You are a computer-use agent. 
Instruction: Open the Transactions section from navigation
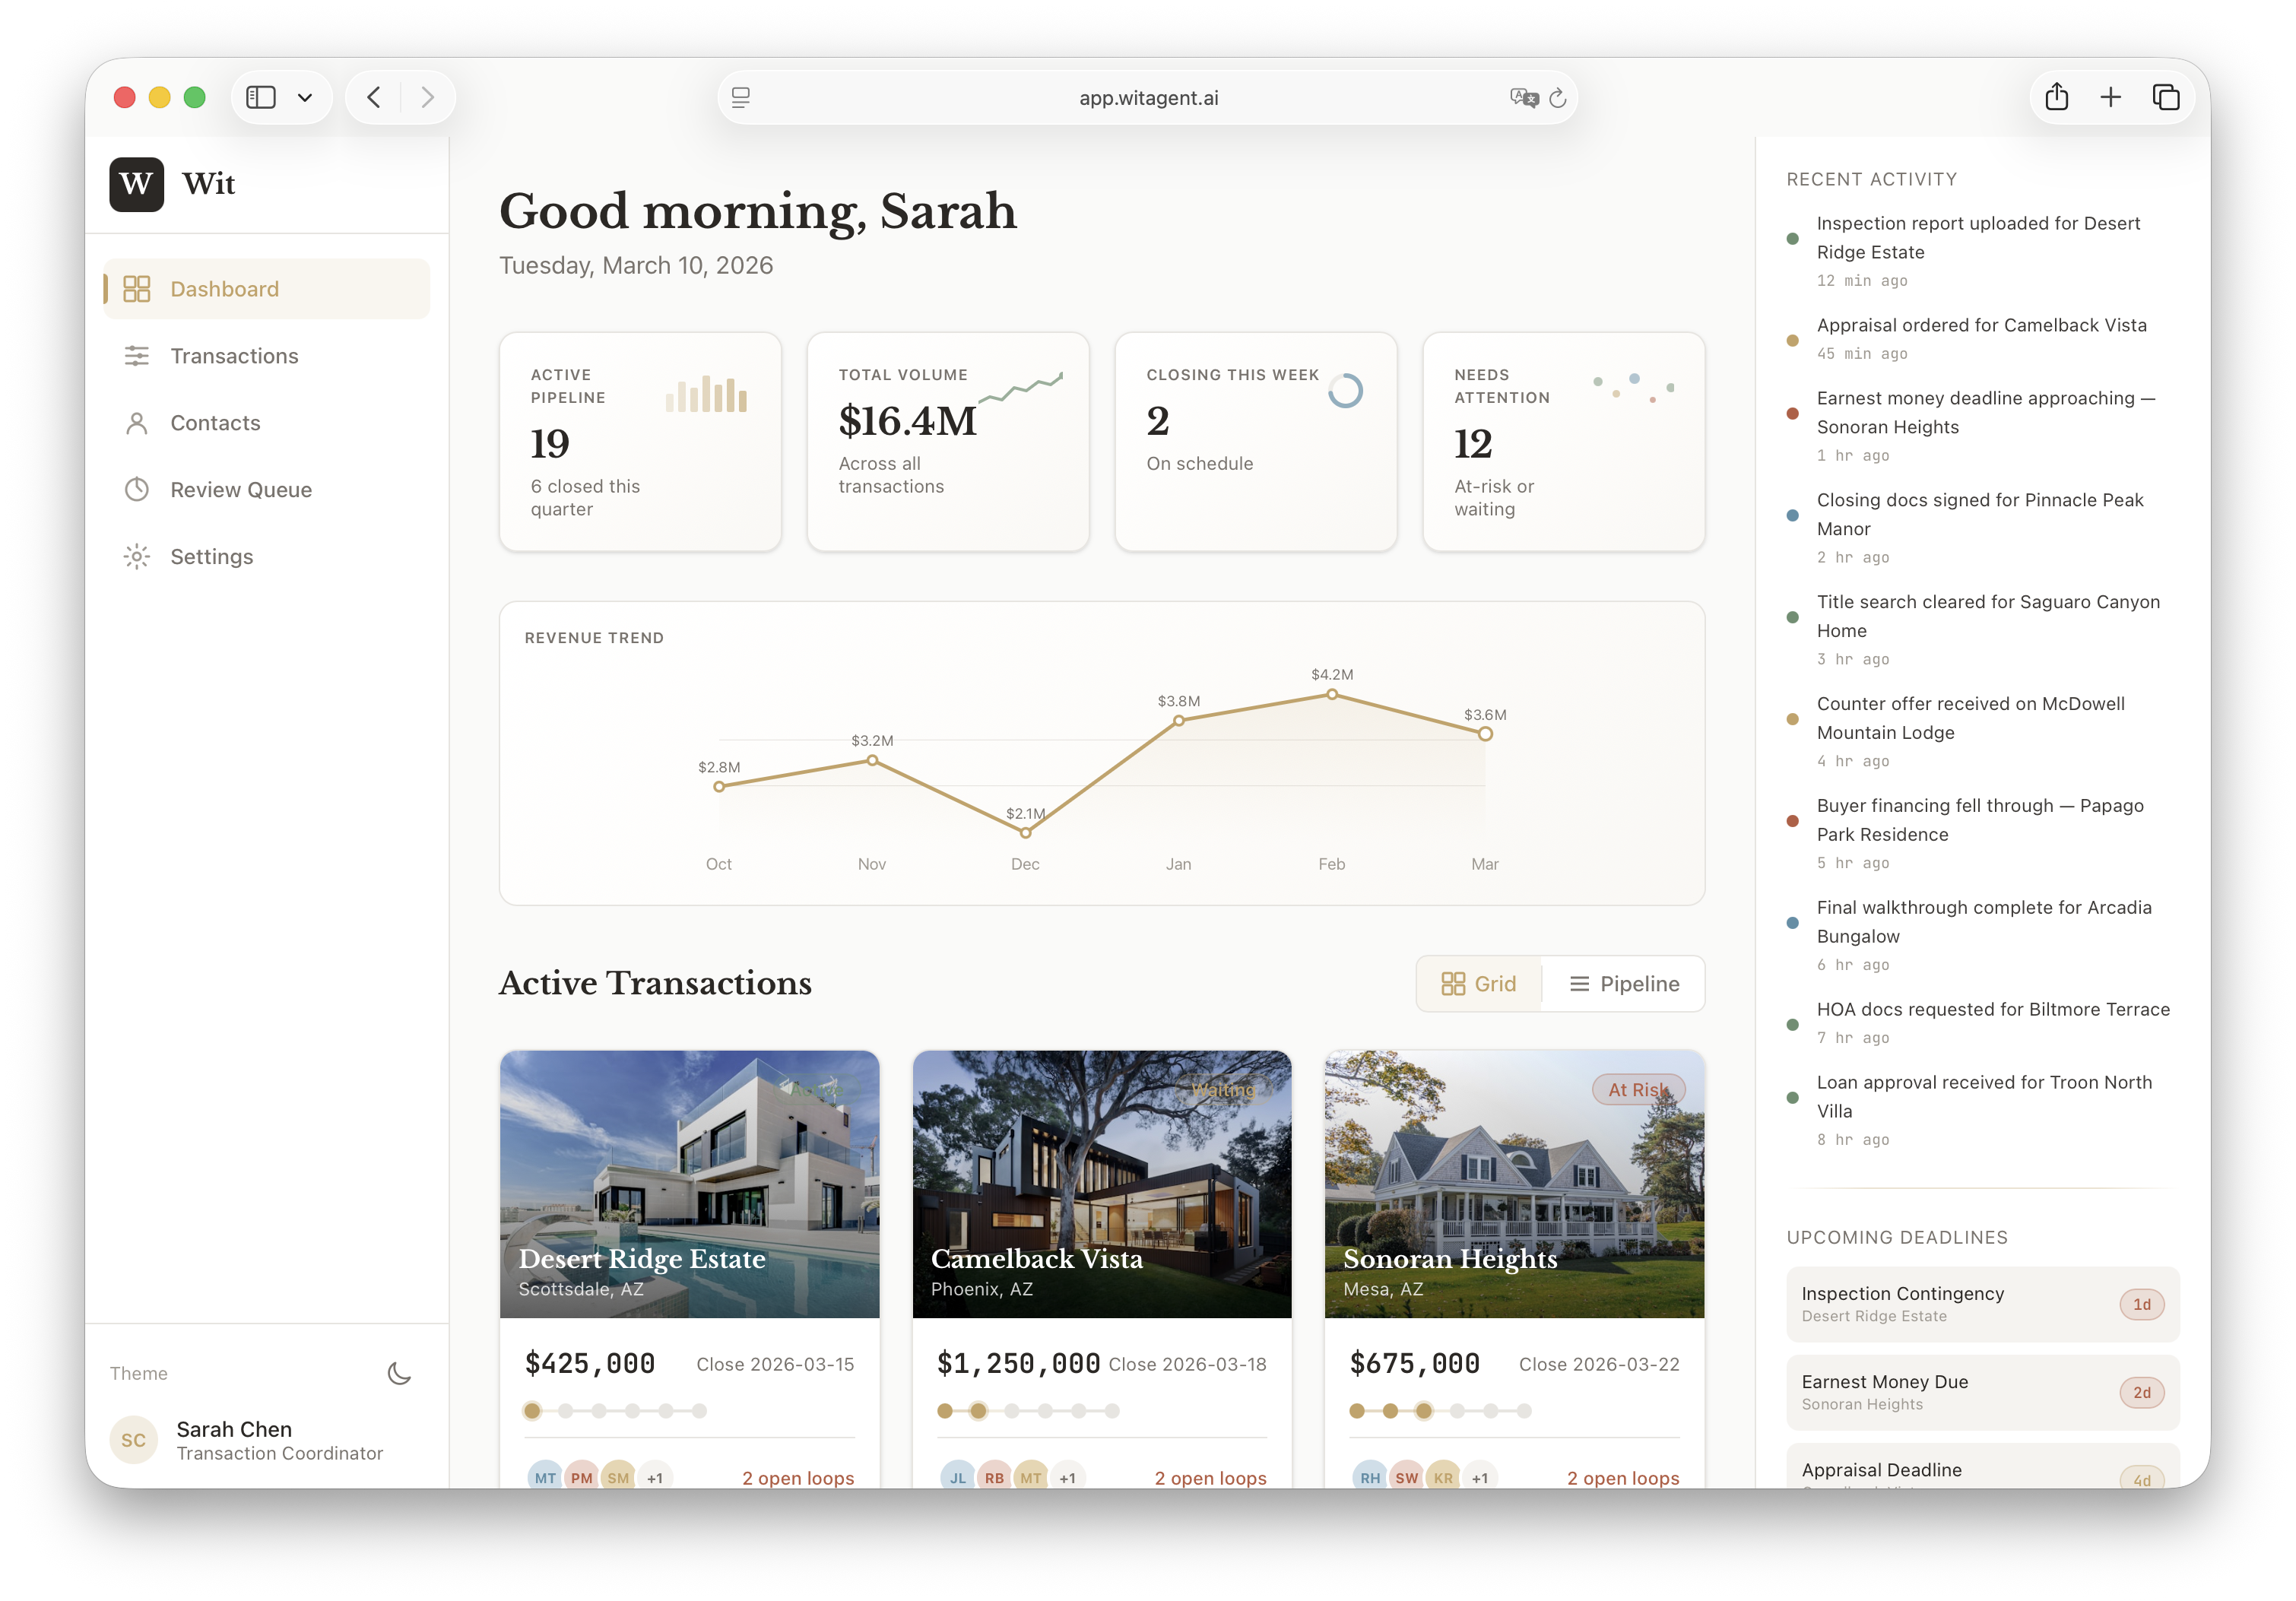click(233, 355)
